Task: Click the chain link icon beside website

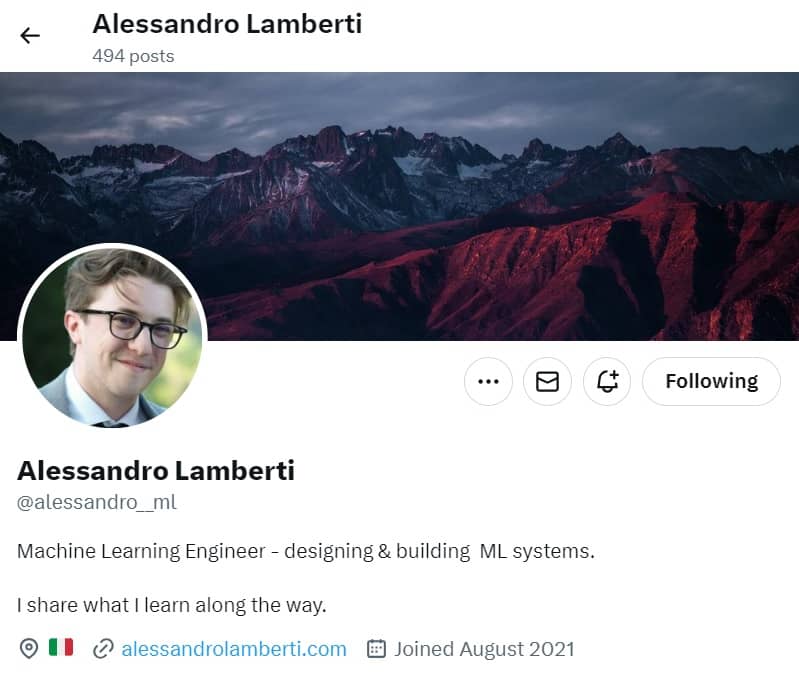Action: coord(103,649)
